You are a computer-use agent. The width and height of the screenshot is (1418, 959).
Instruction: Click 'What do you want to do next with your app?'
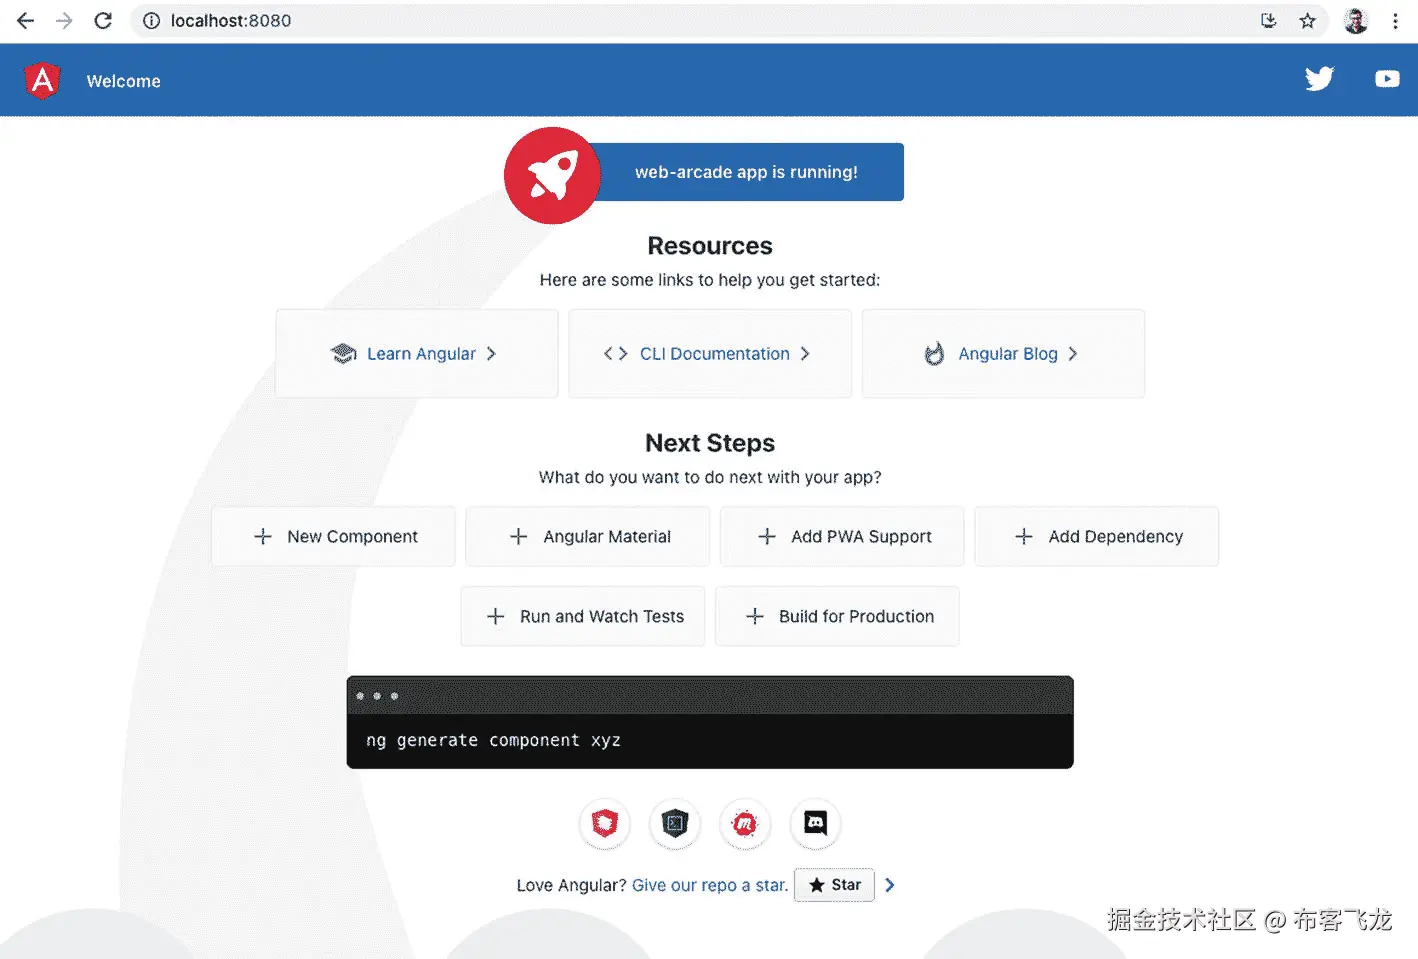[710, 477]
